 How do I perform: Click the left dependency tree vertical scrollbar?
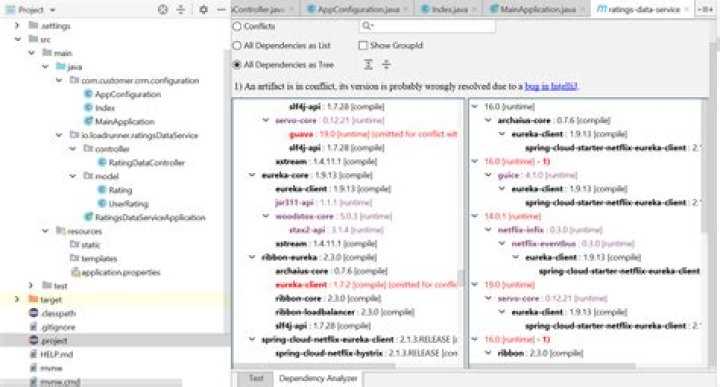pos(461,278)
